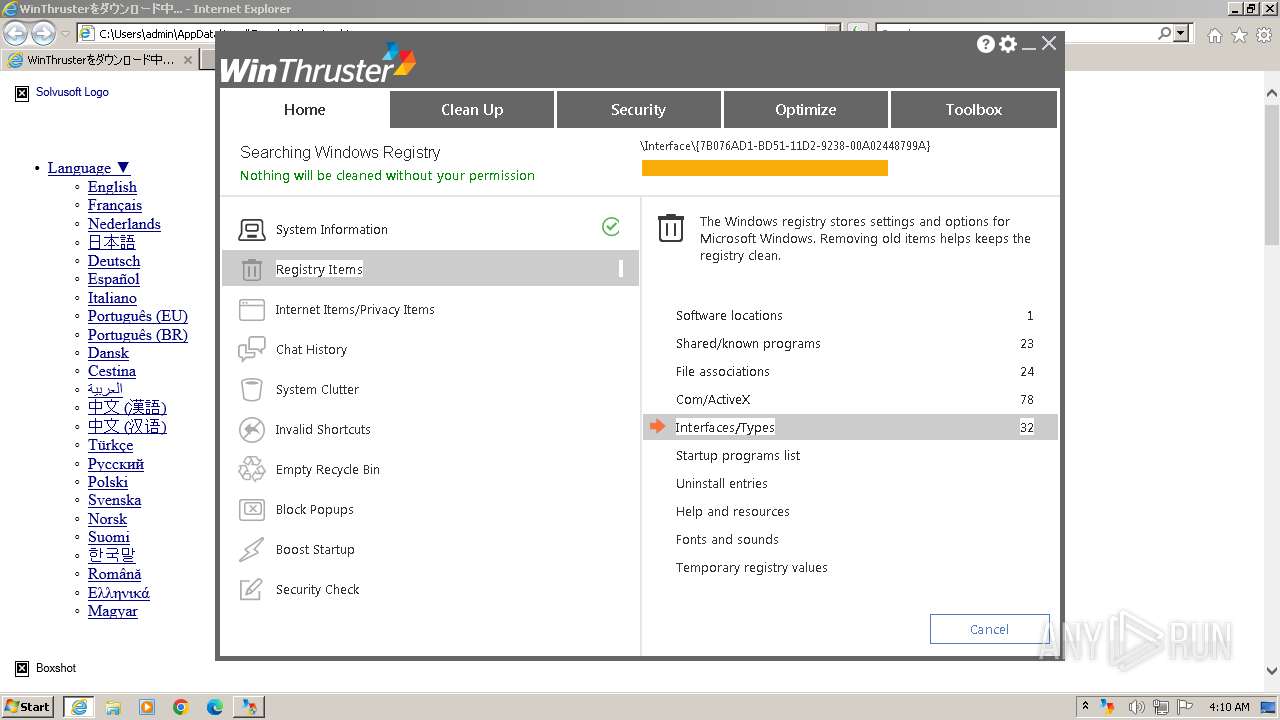Choose the Italiano language link
The image size is (1280, 720).
(x=112, y=298)
